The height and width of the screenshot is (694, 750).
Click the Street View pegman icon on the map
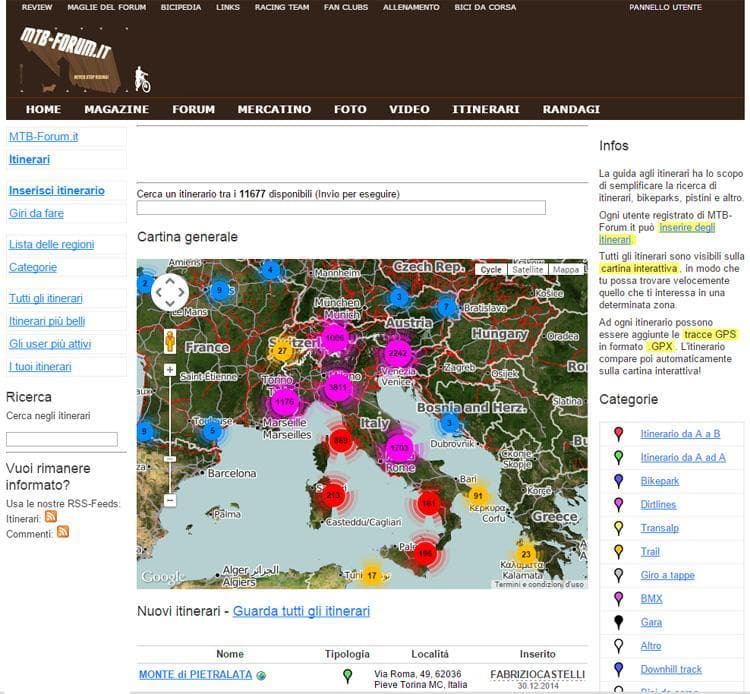pos(170,341)
